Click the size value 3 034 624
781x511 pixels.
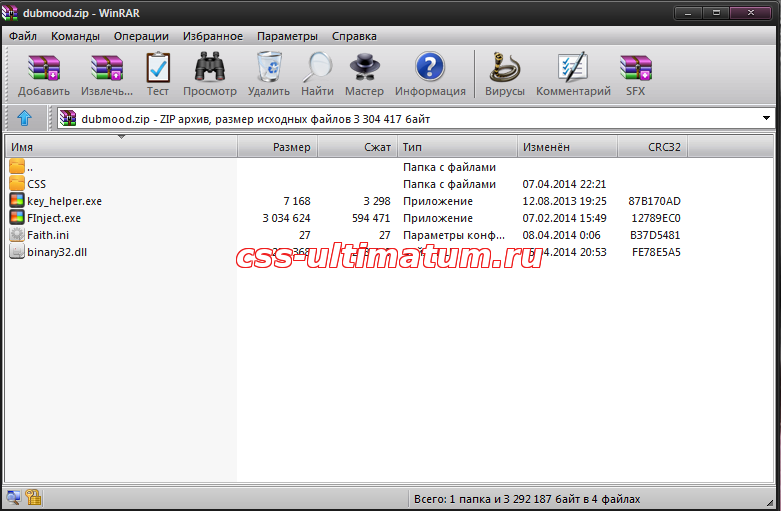pos(286,218)
